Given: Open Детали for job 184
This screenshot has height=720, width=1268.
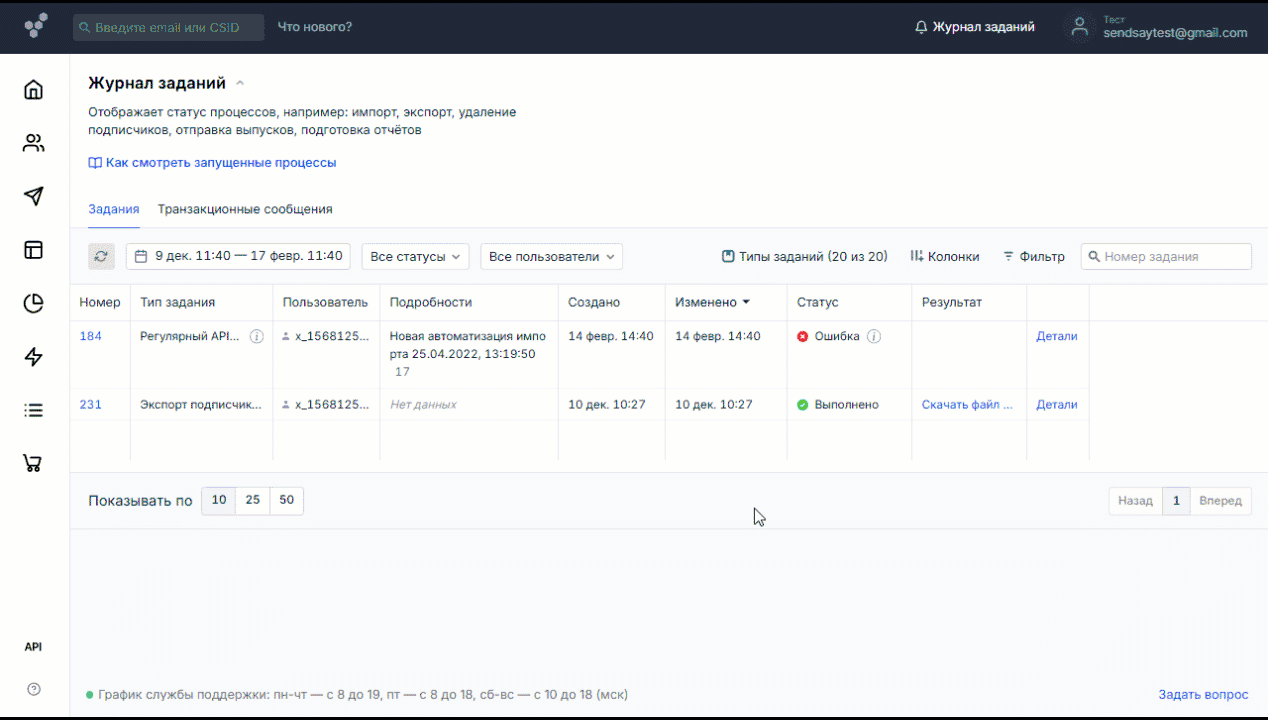Looking at the screenshot, I should click(x=1056, y=337).
